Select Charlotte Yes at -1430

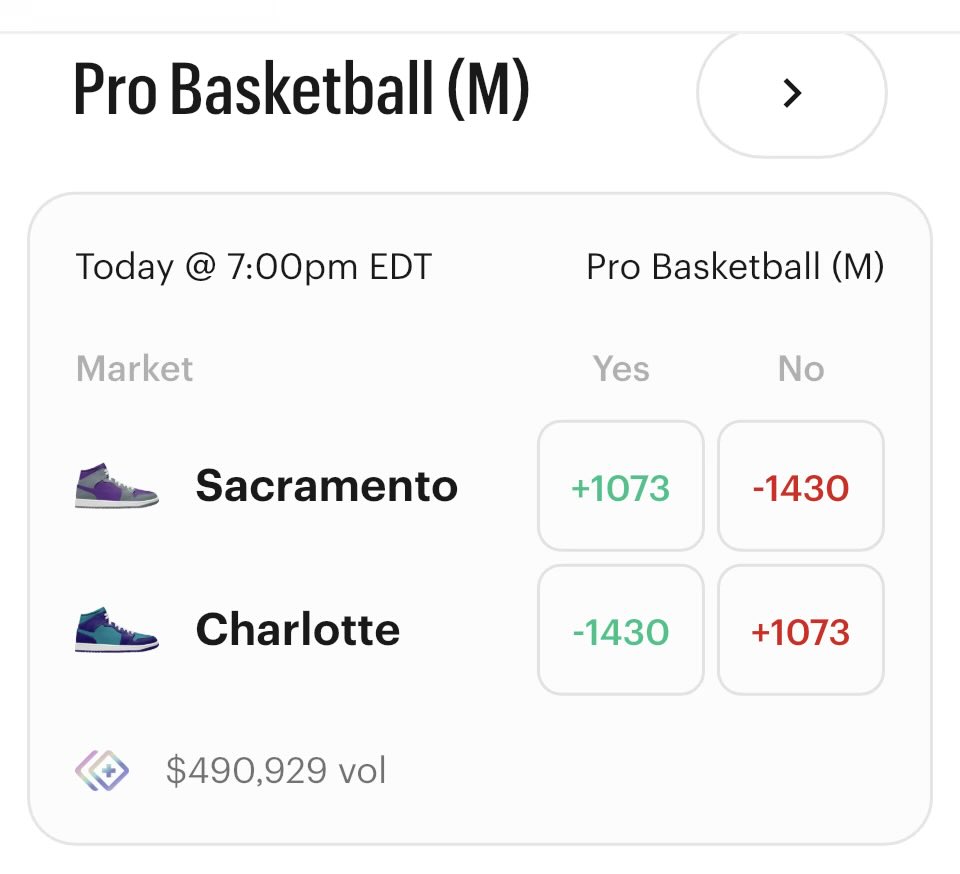(620, 631)
